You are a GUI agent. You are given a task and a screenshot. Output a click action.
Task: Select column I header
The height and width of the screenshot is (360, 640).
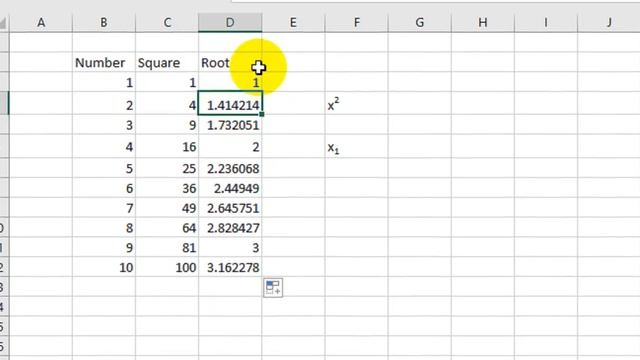(546, 22)
